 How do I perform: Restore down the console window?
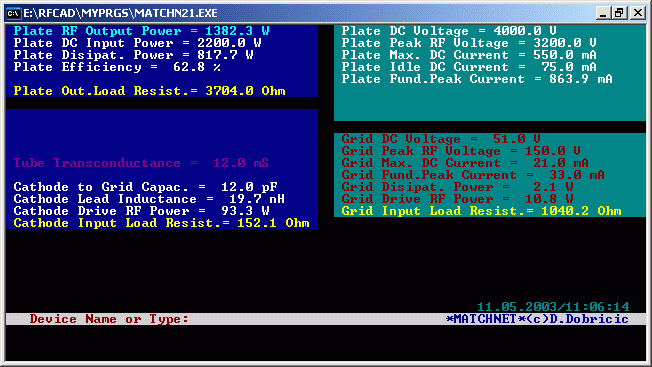pos(620,13)
